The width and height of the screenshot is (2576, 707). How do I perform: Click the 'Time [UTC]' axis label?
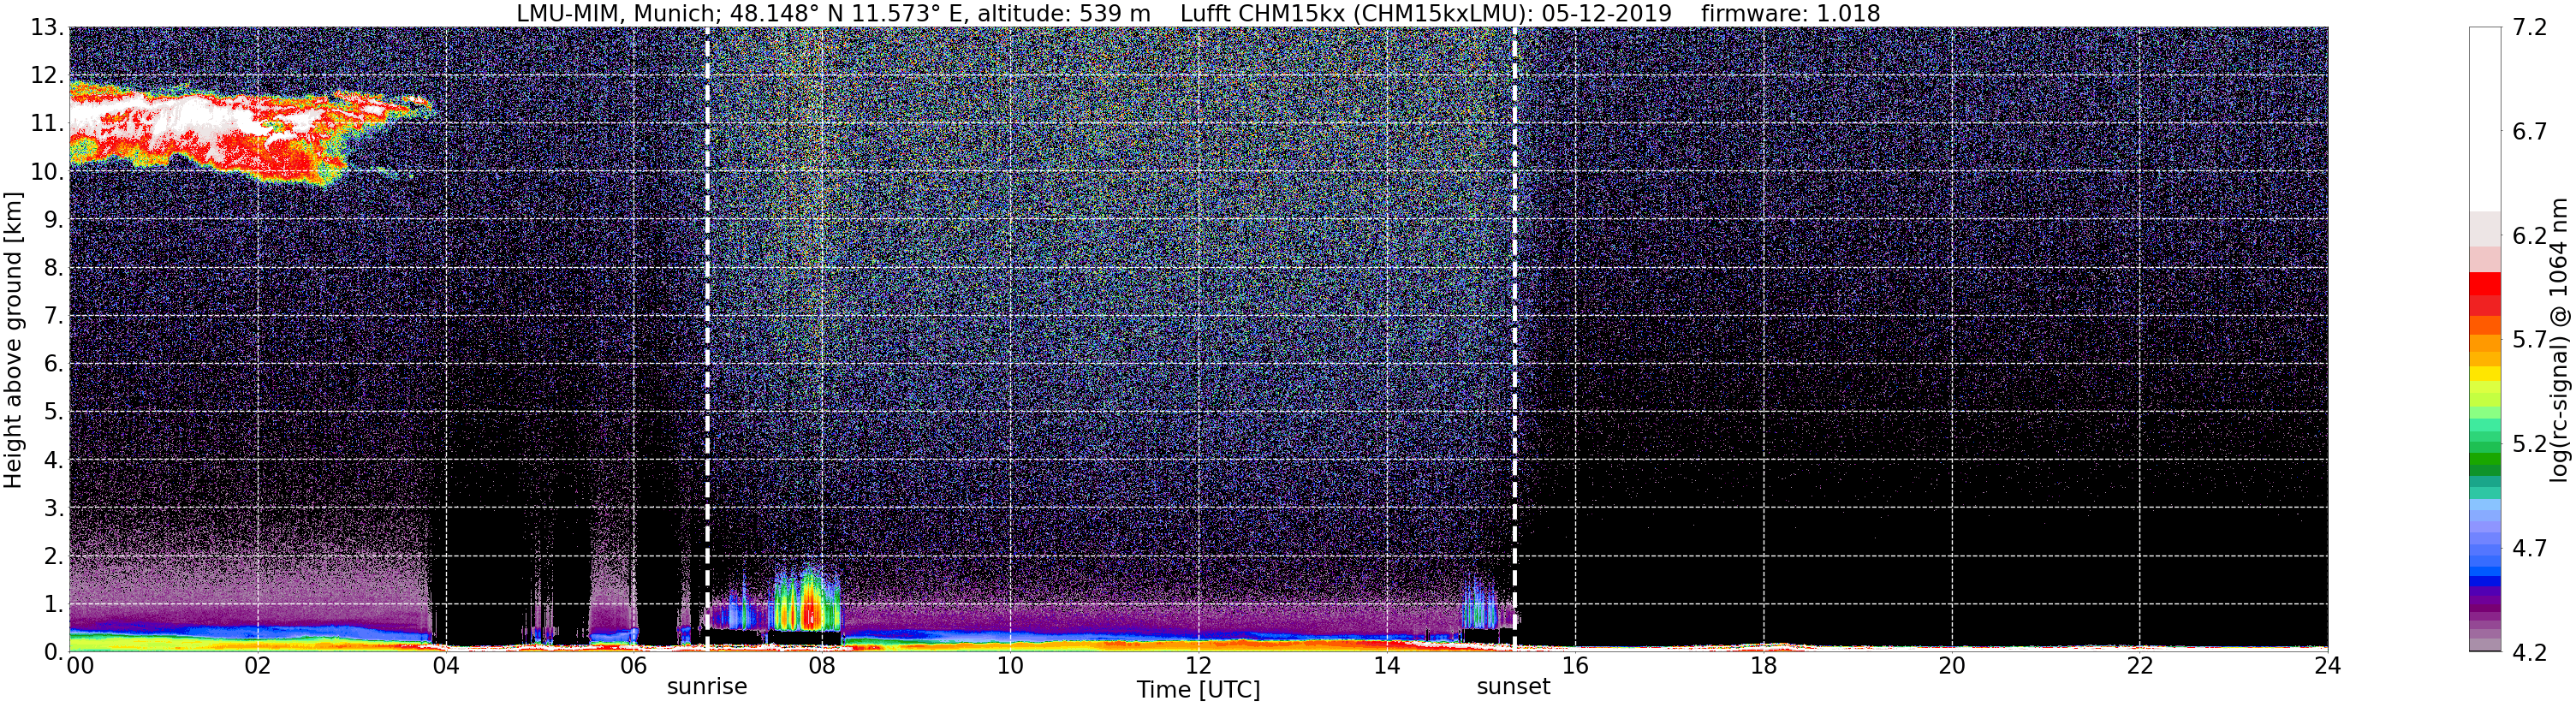pos(1198,690)
